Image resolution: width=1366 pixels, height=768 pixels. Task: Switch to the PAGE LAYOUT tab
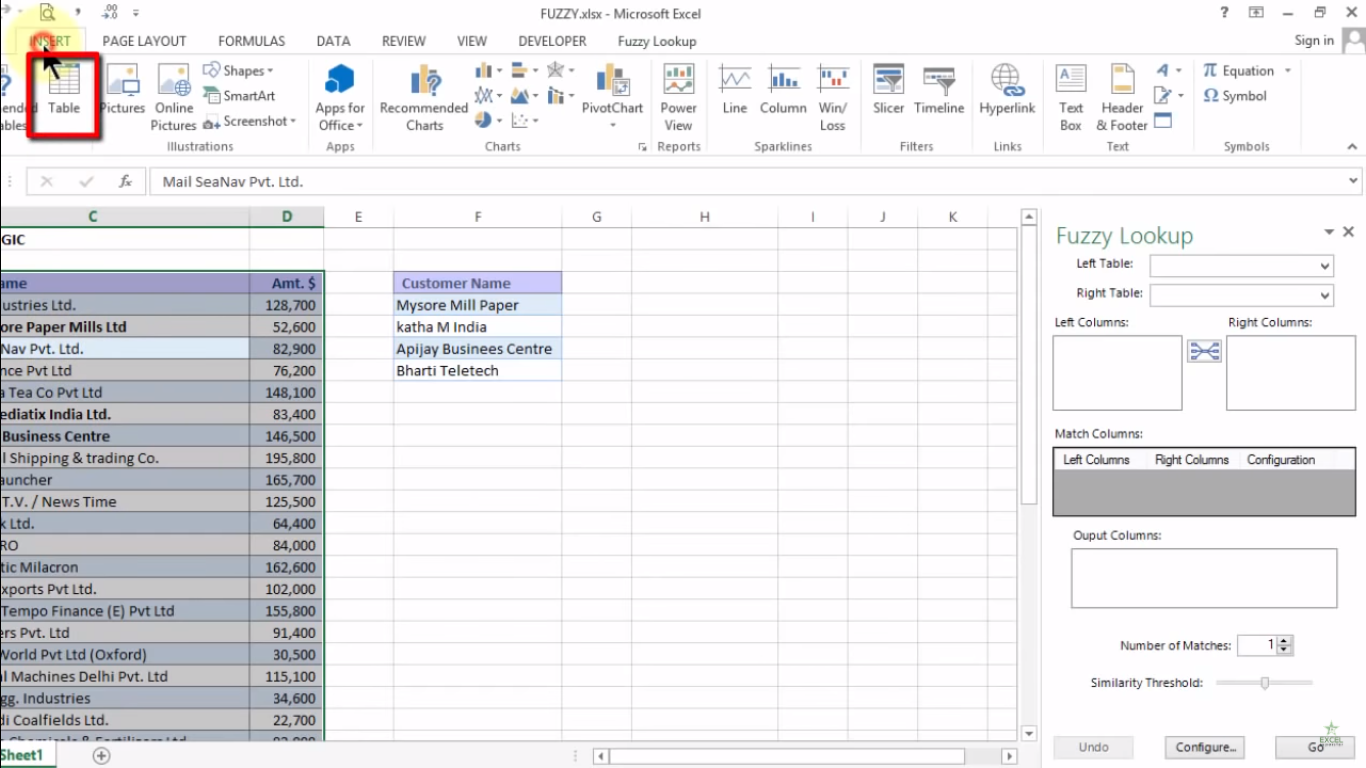144,41
